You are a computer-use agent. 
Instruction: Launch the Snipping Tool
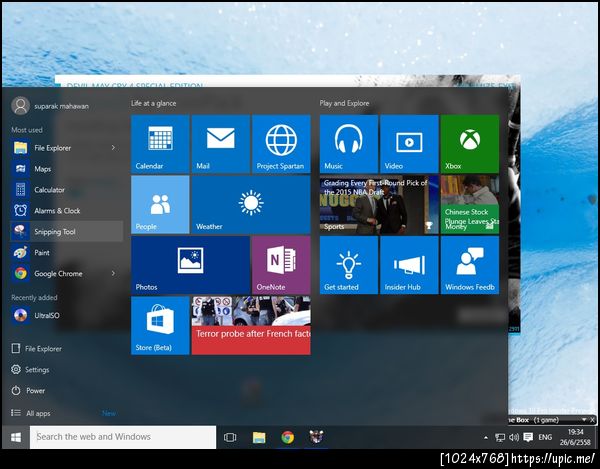(x=67, y=231)
